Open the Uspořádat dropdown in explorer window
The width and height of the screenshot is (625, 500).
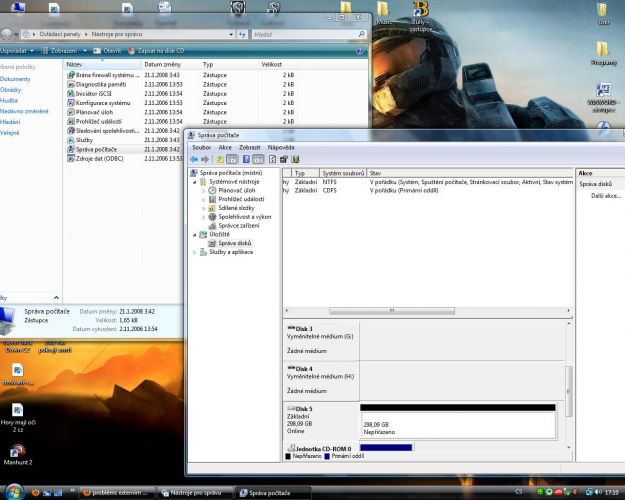[x=17, y=51]
